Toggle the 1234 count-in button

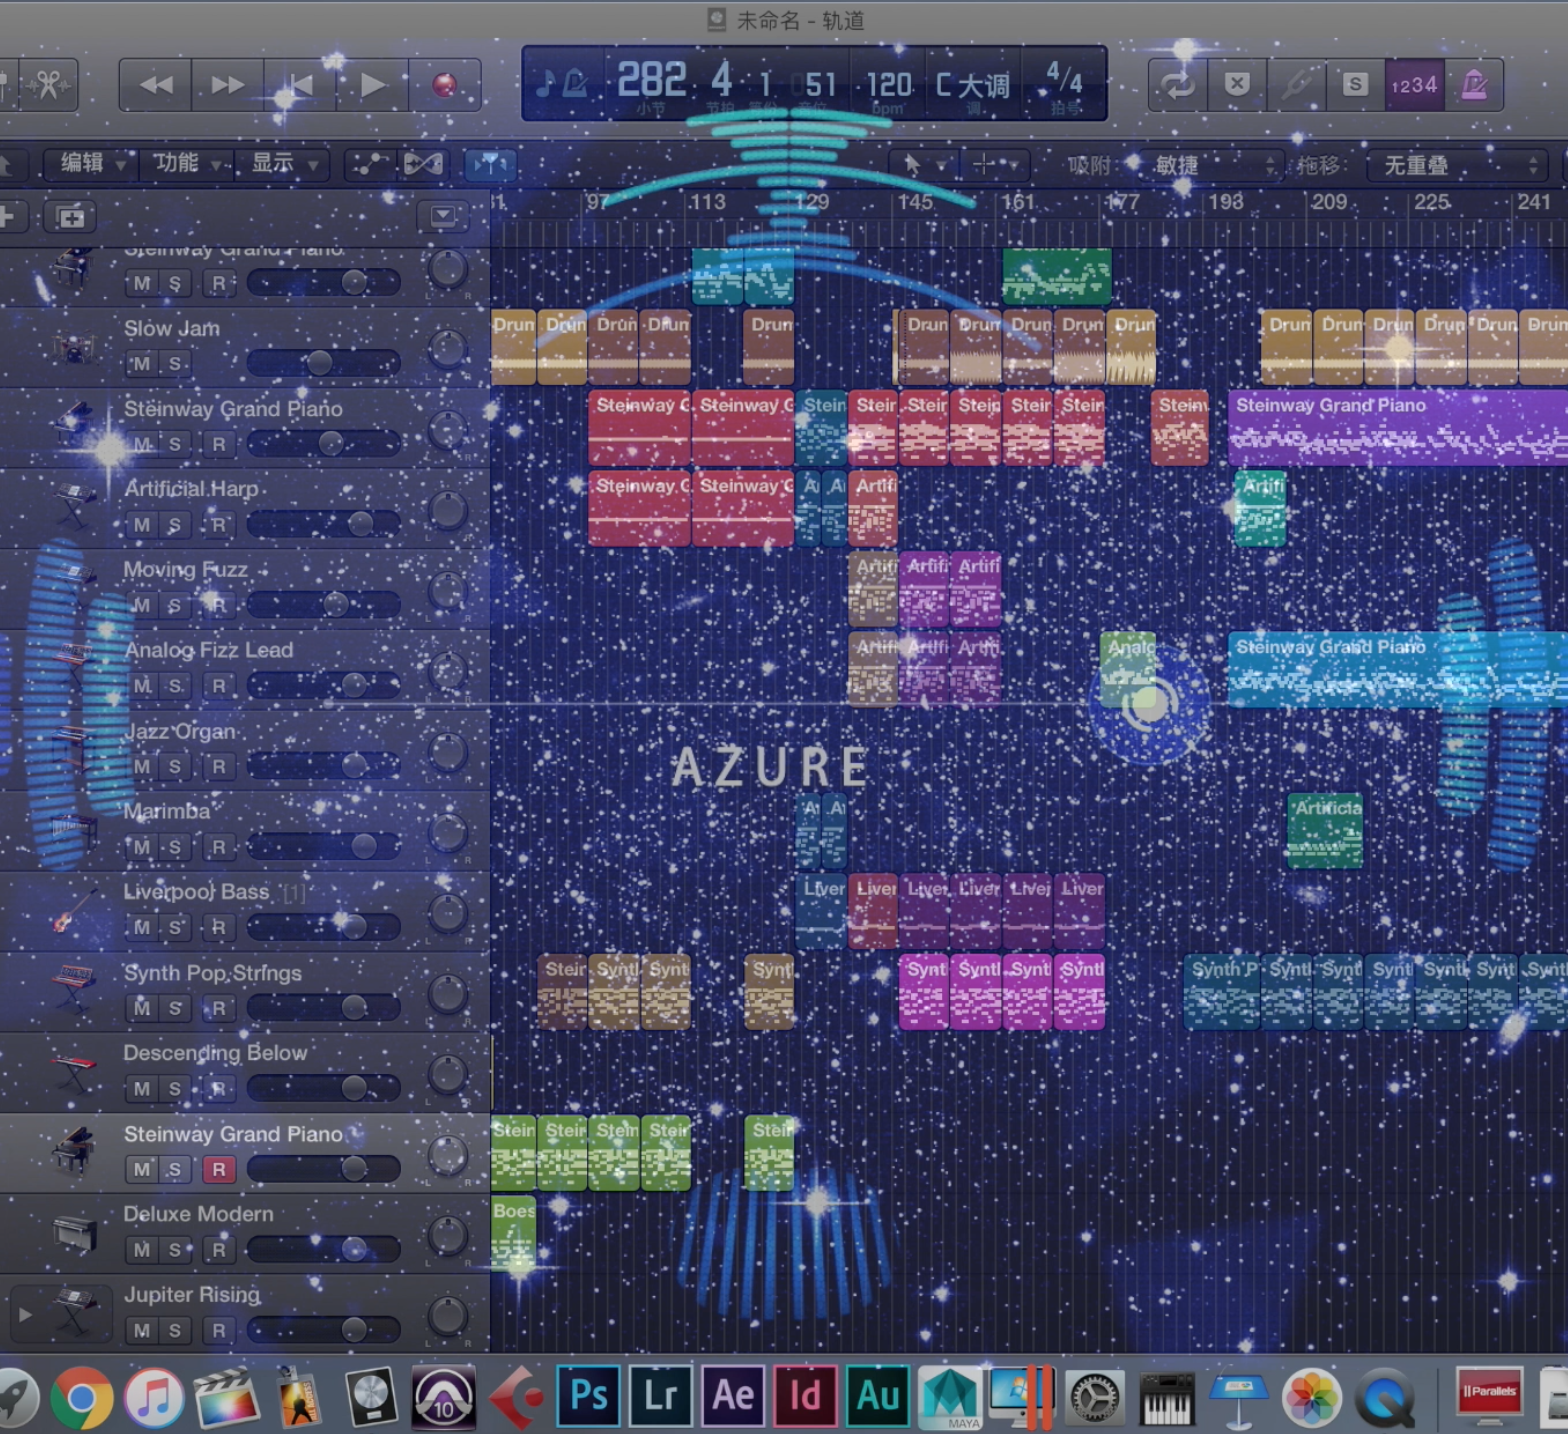[1414, 85]
